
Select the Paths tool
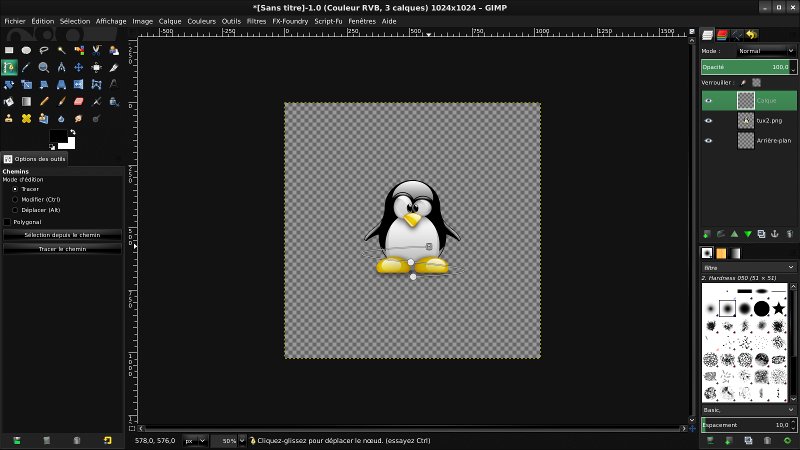[x=9, y=67]
